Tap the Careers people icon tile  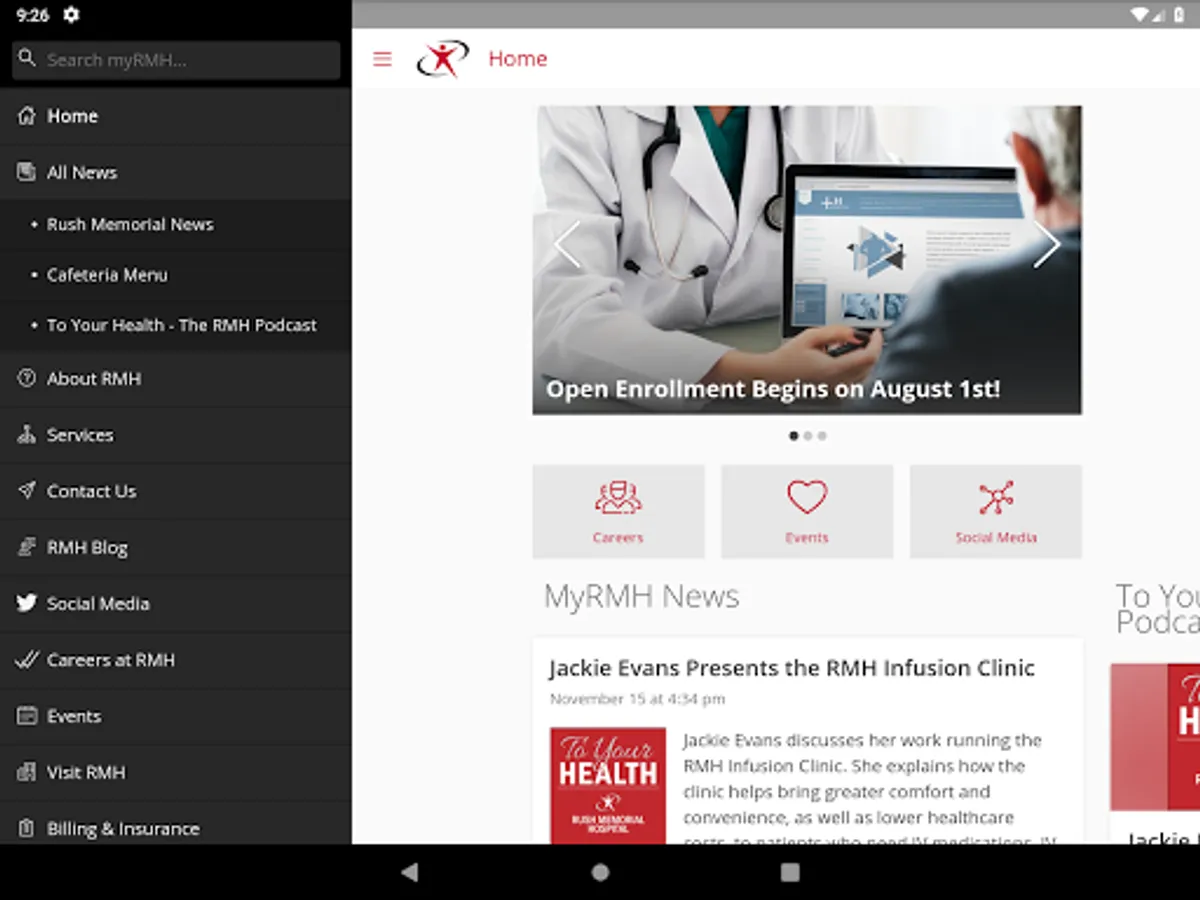pyautogui.click(x=618, y=511)
